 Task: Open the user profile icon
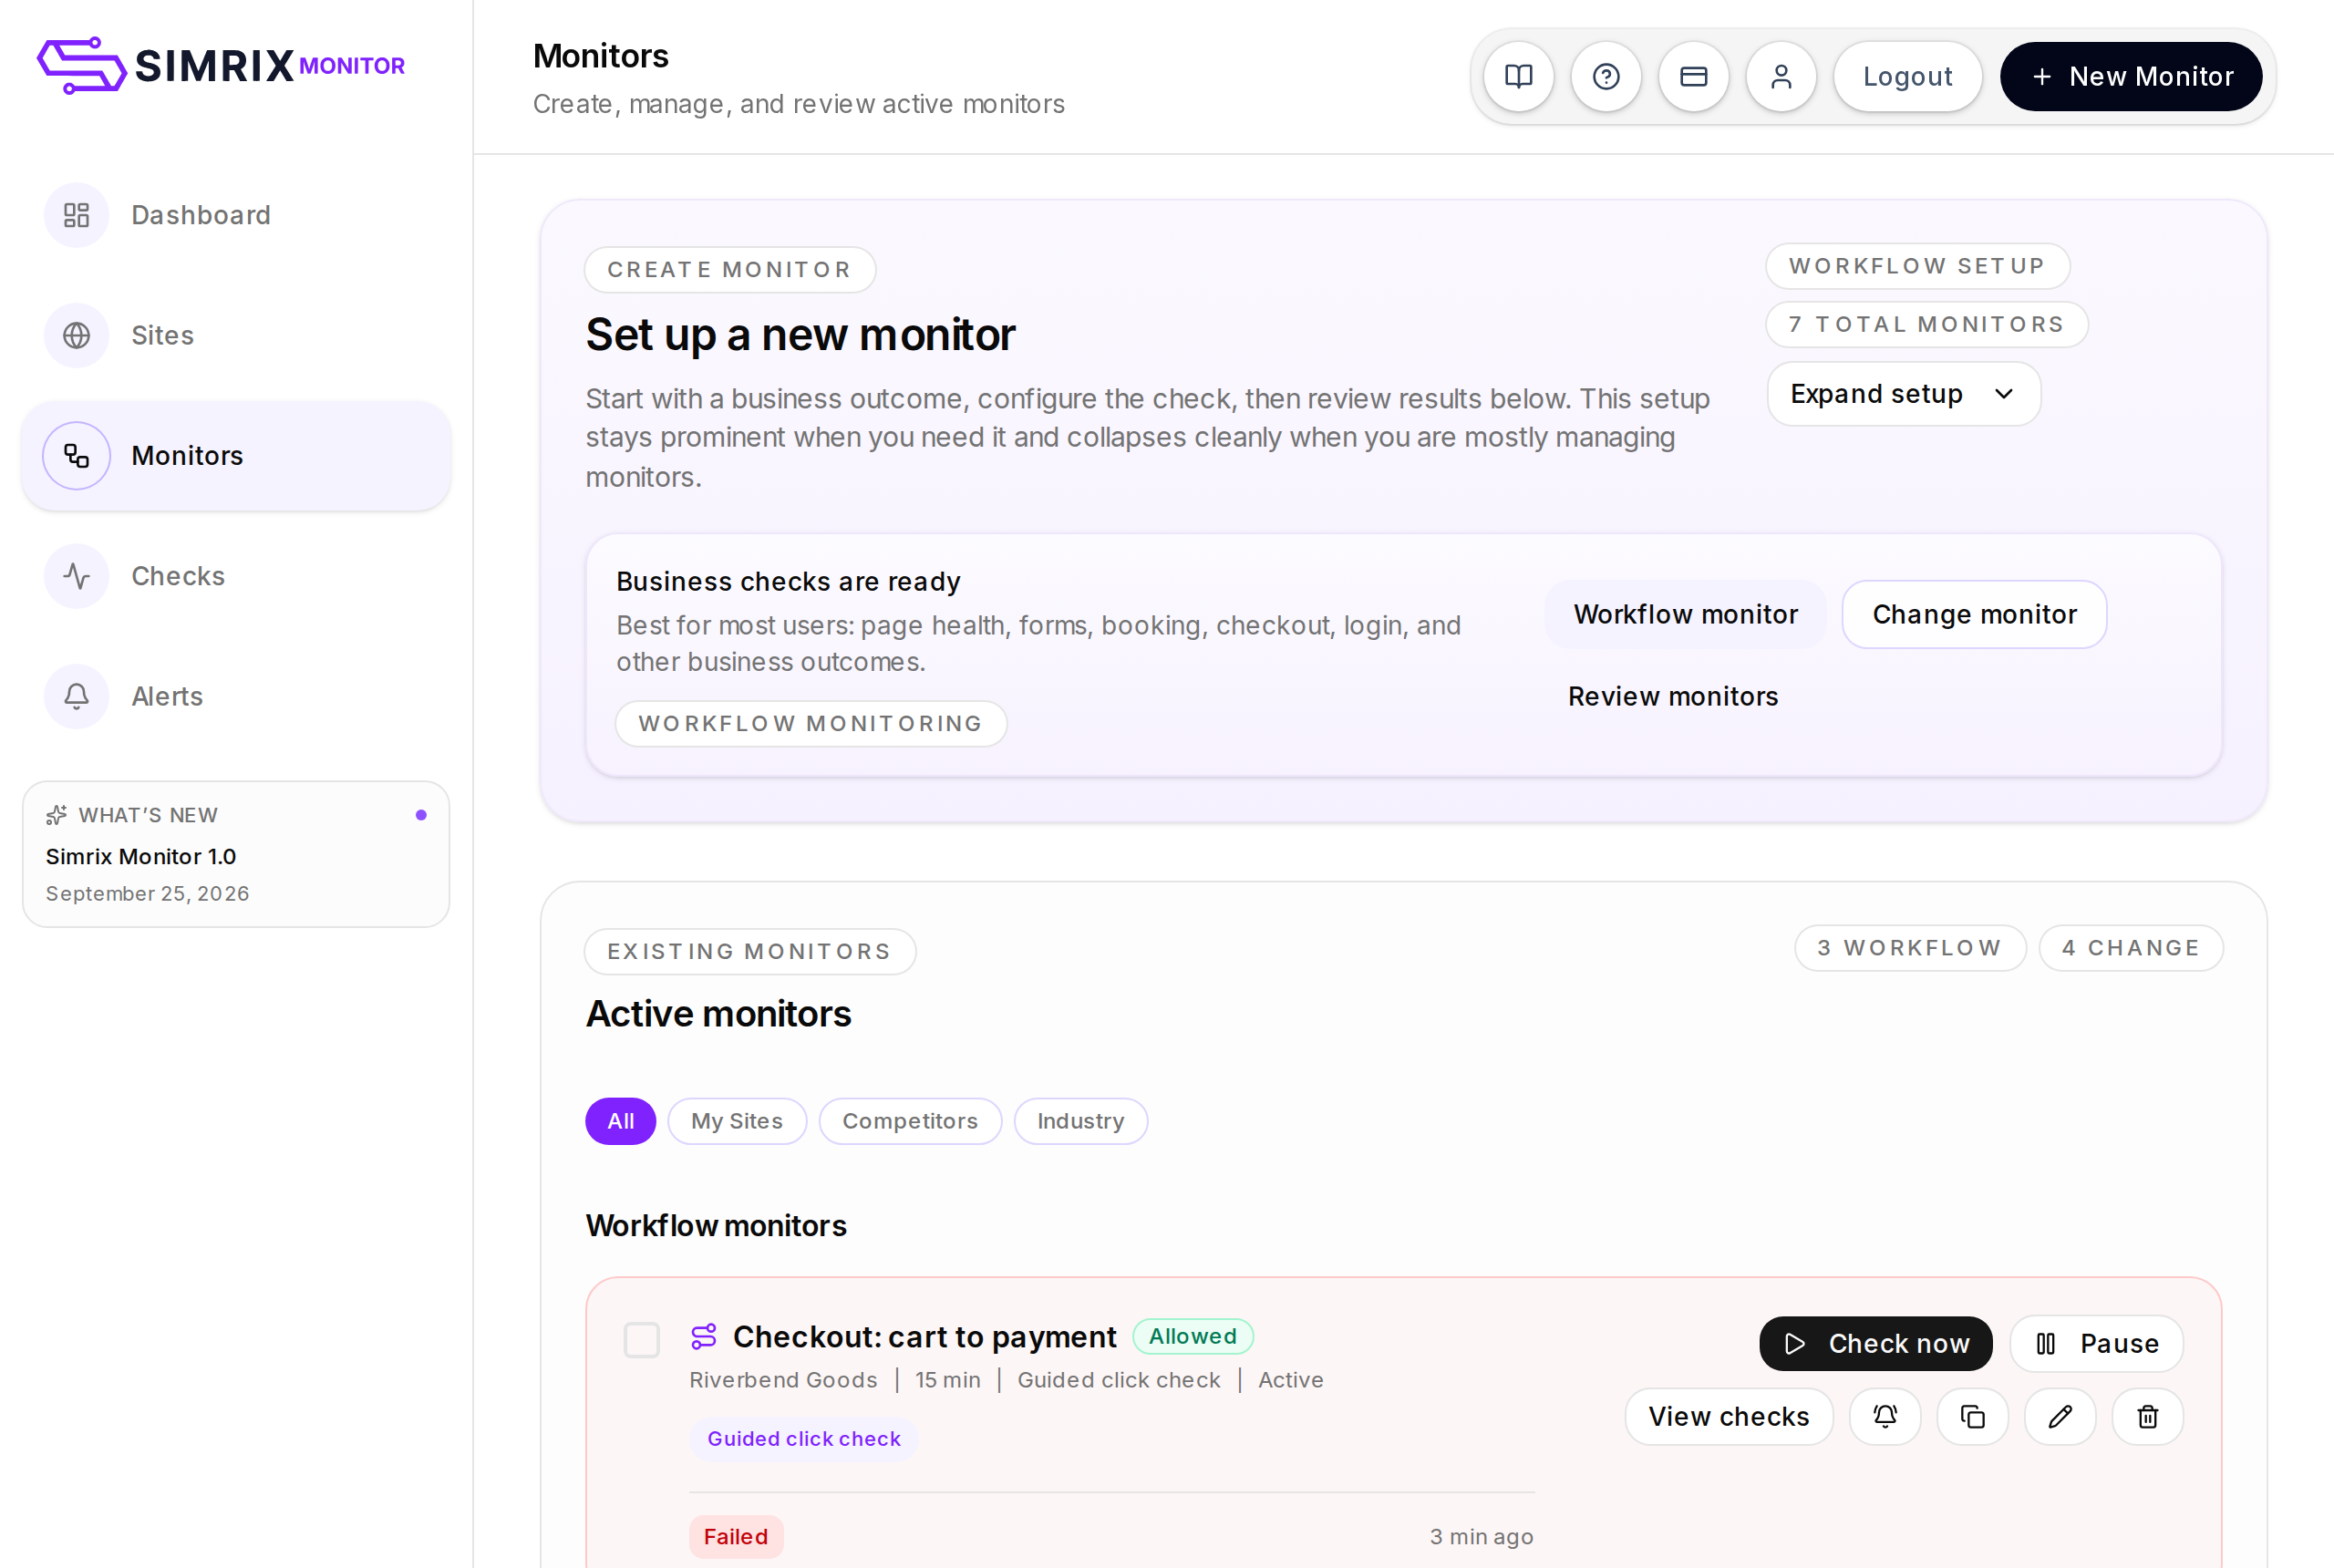point(1781,77)
